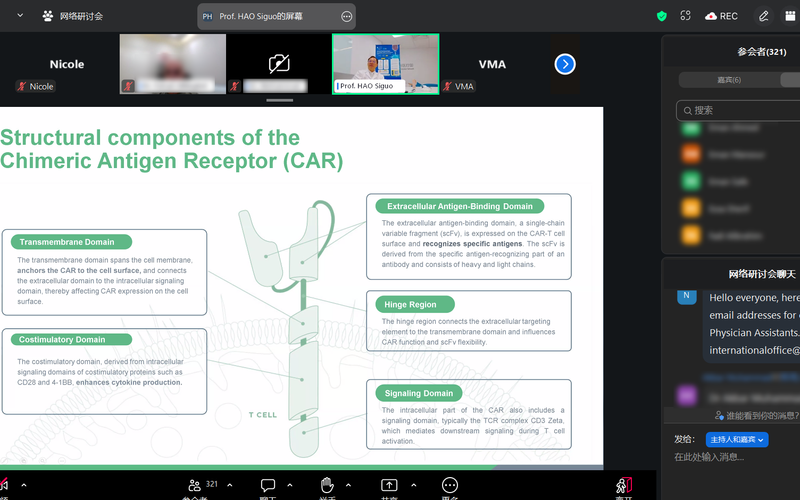Select the 嘉宾(6) tab in participants

point(729,80)
